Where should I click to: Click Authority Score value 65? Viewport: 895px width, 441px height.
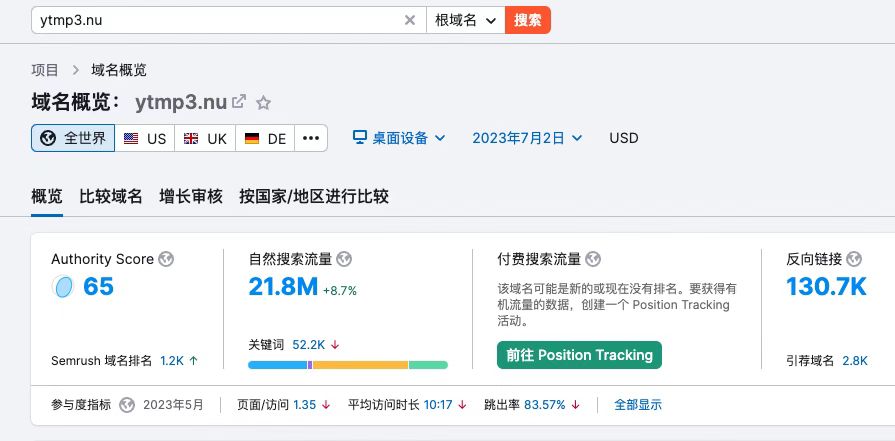[x=98, y=286]
